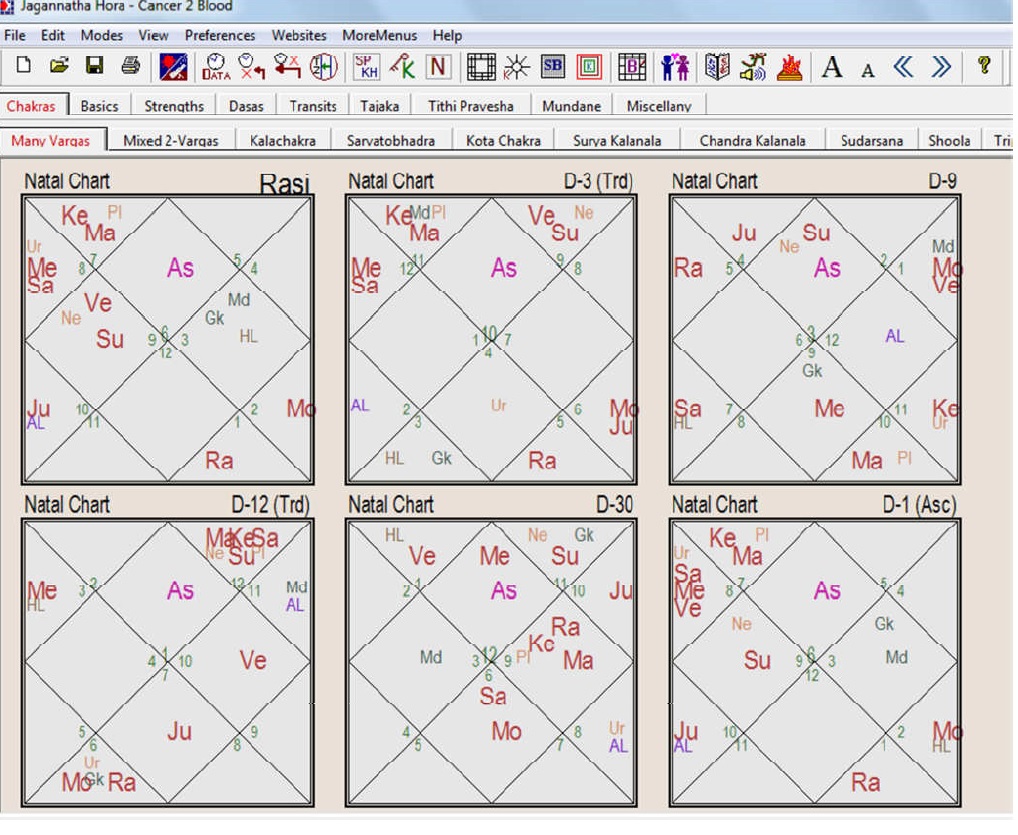Click the D-9 natal chart
This screenshot has width=1018, height=835.
814,340
